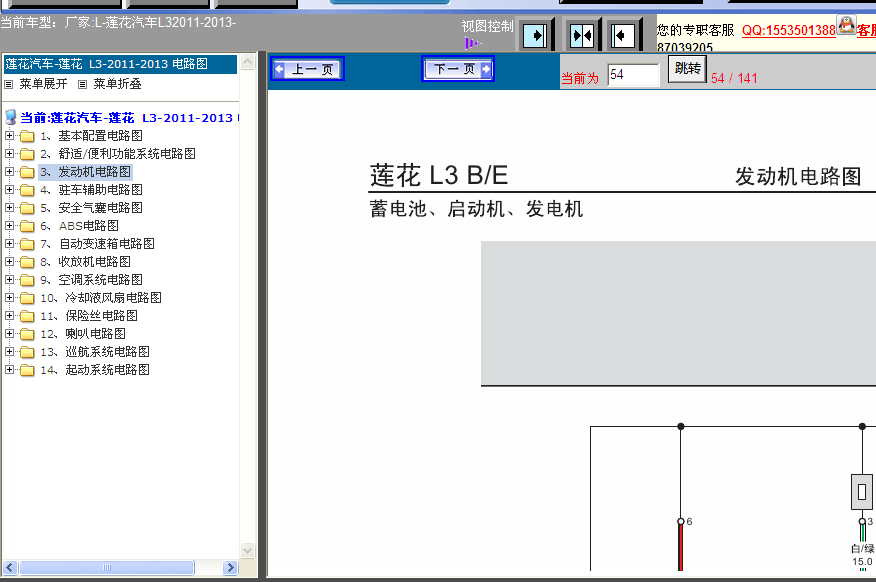Expand the 7、自动变速箱电路图 tree node

9,243
